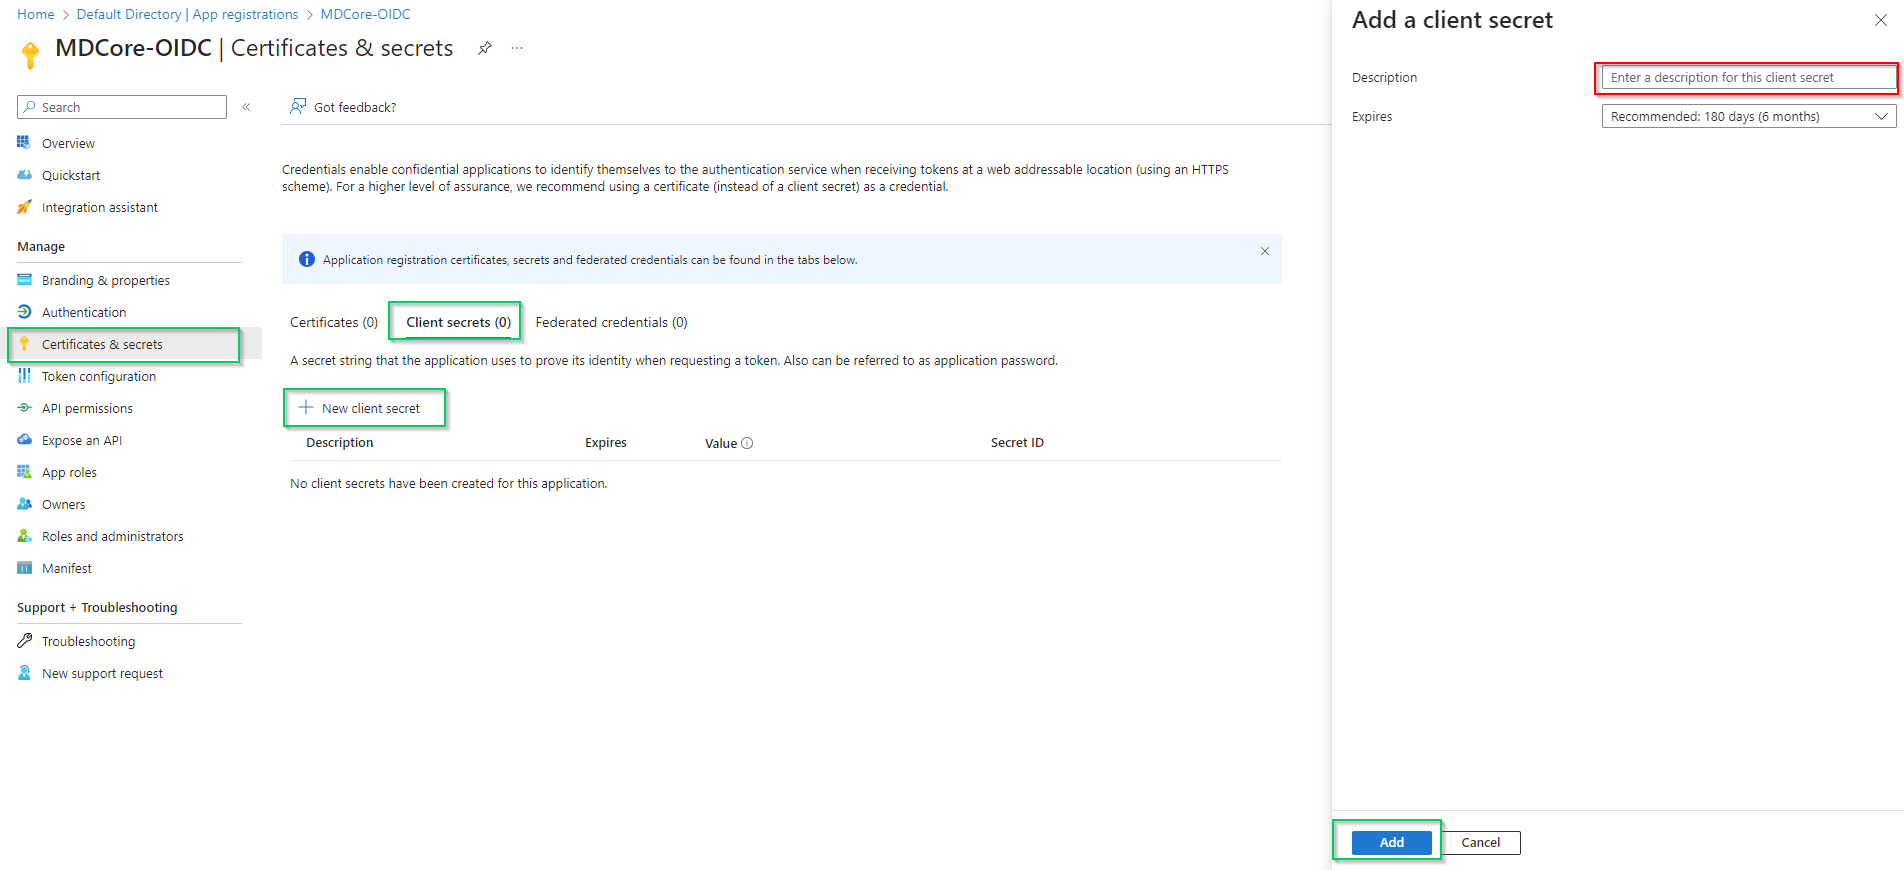The width and height of the screenshot is (1904, 870).
Task: Click the API permissions icon
Action: 24,408
